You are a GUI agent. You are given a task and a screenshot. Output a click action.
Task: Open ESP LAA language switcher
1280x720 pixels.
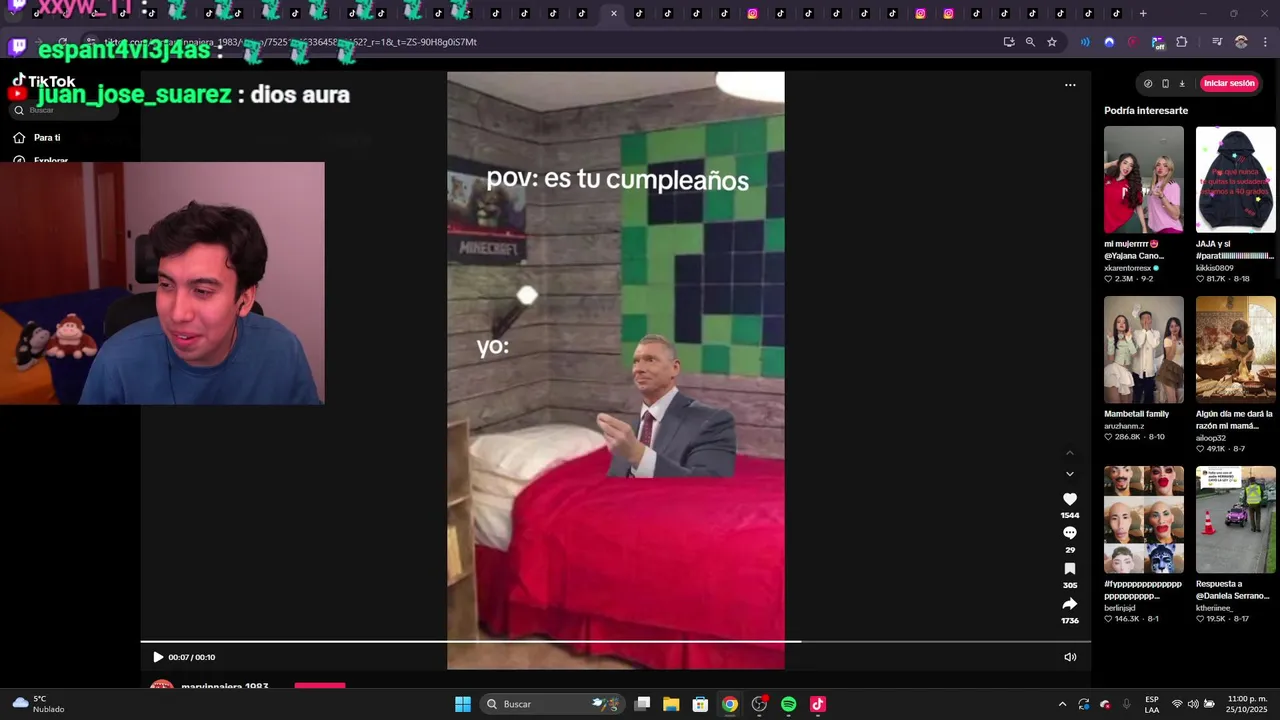click(x=1152, y=704)
